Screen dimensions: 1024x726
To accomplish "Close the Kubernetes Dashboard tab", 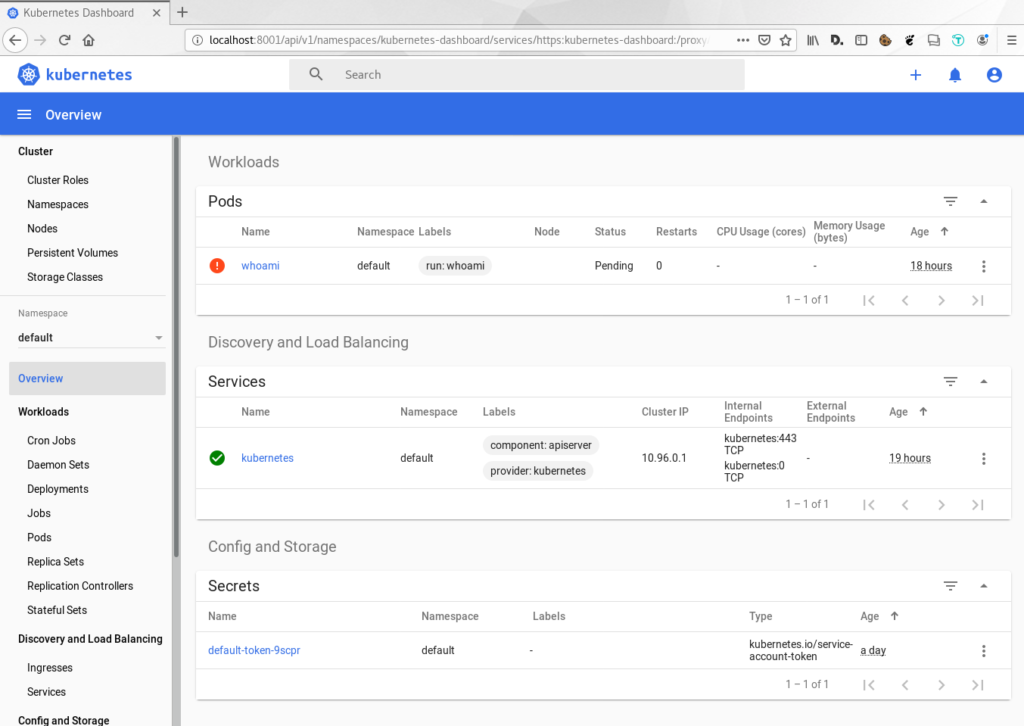I will point(157,12).
